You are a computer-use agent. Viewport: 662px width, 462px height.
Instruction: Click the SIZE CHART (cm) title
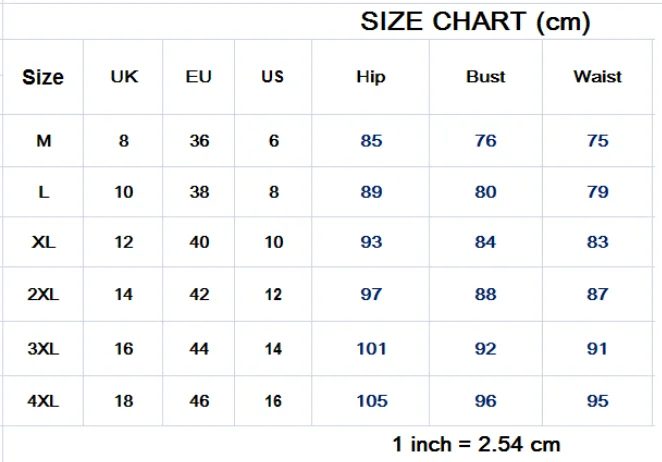[x=475, y=22]
